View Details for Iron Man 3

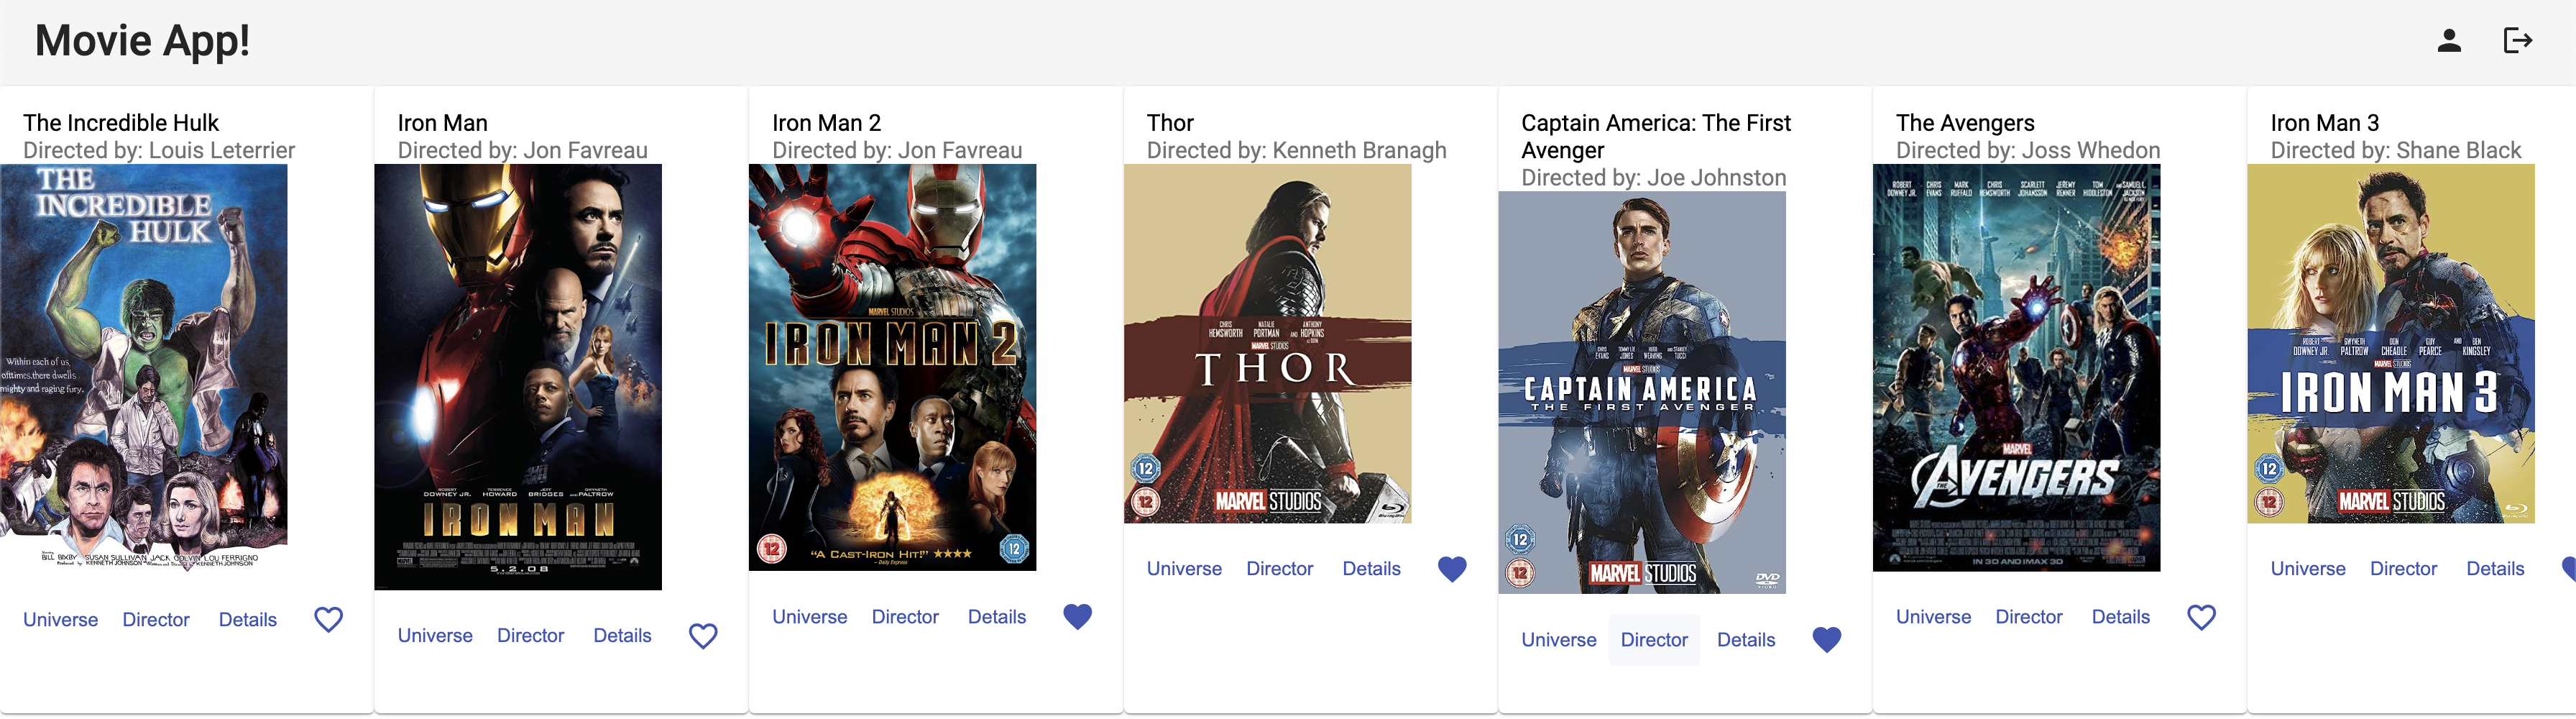2494,569
